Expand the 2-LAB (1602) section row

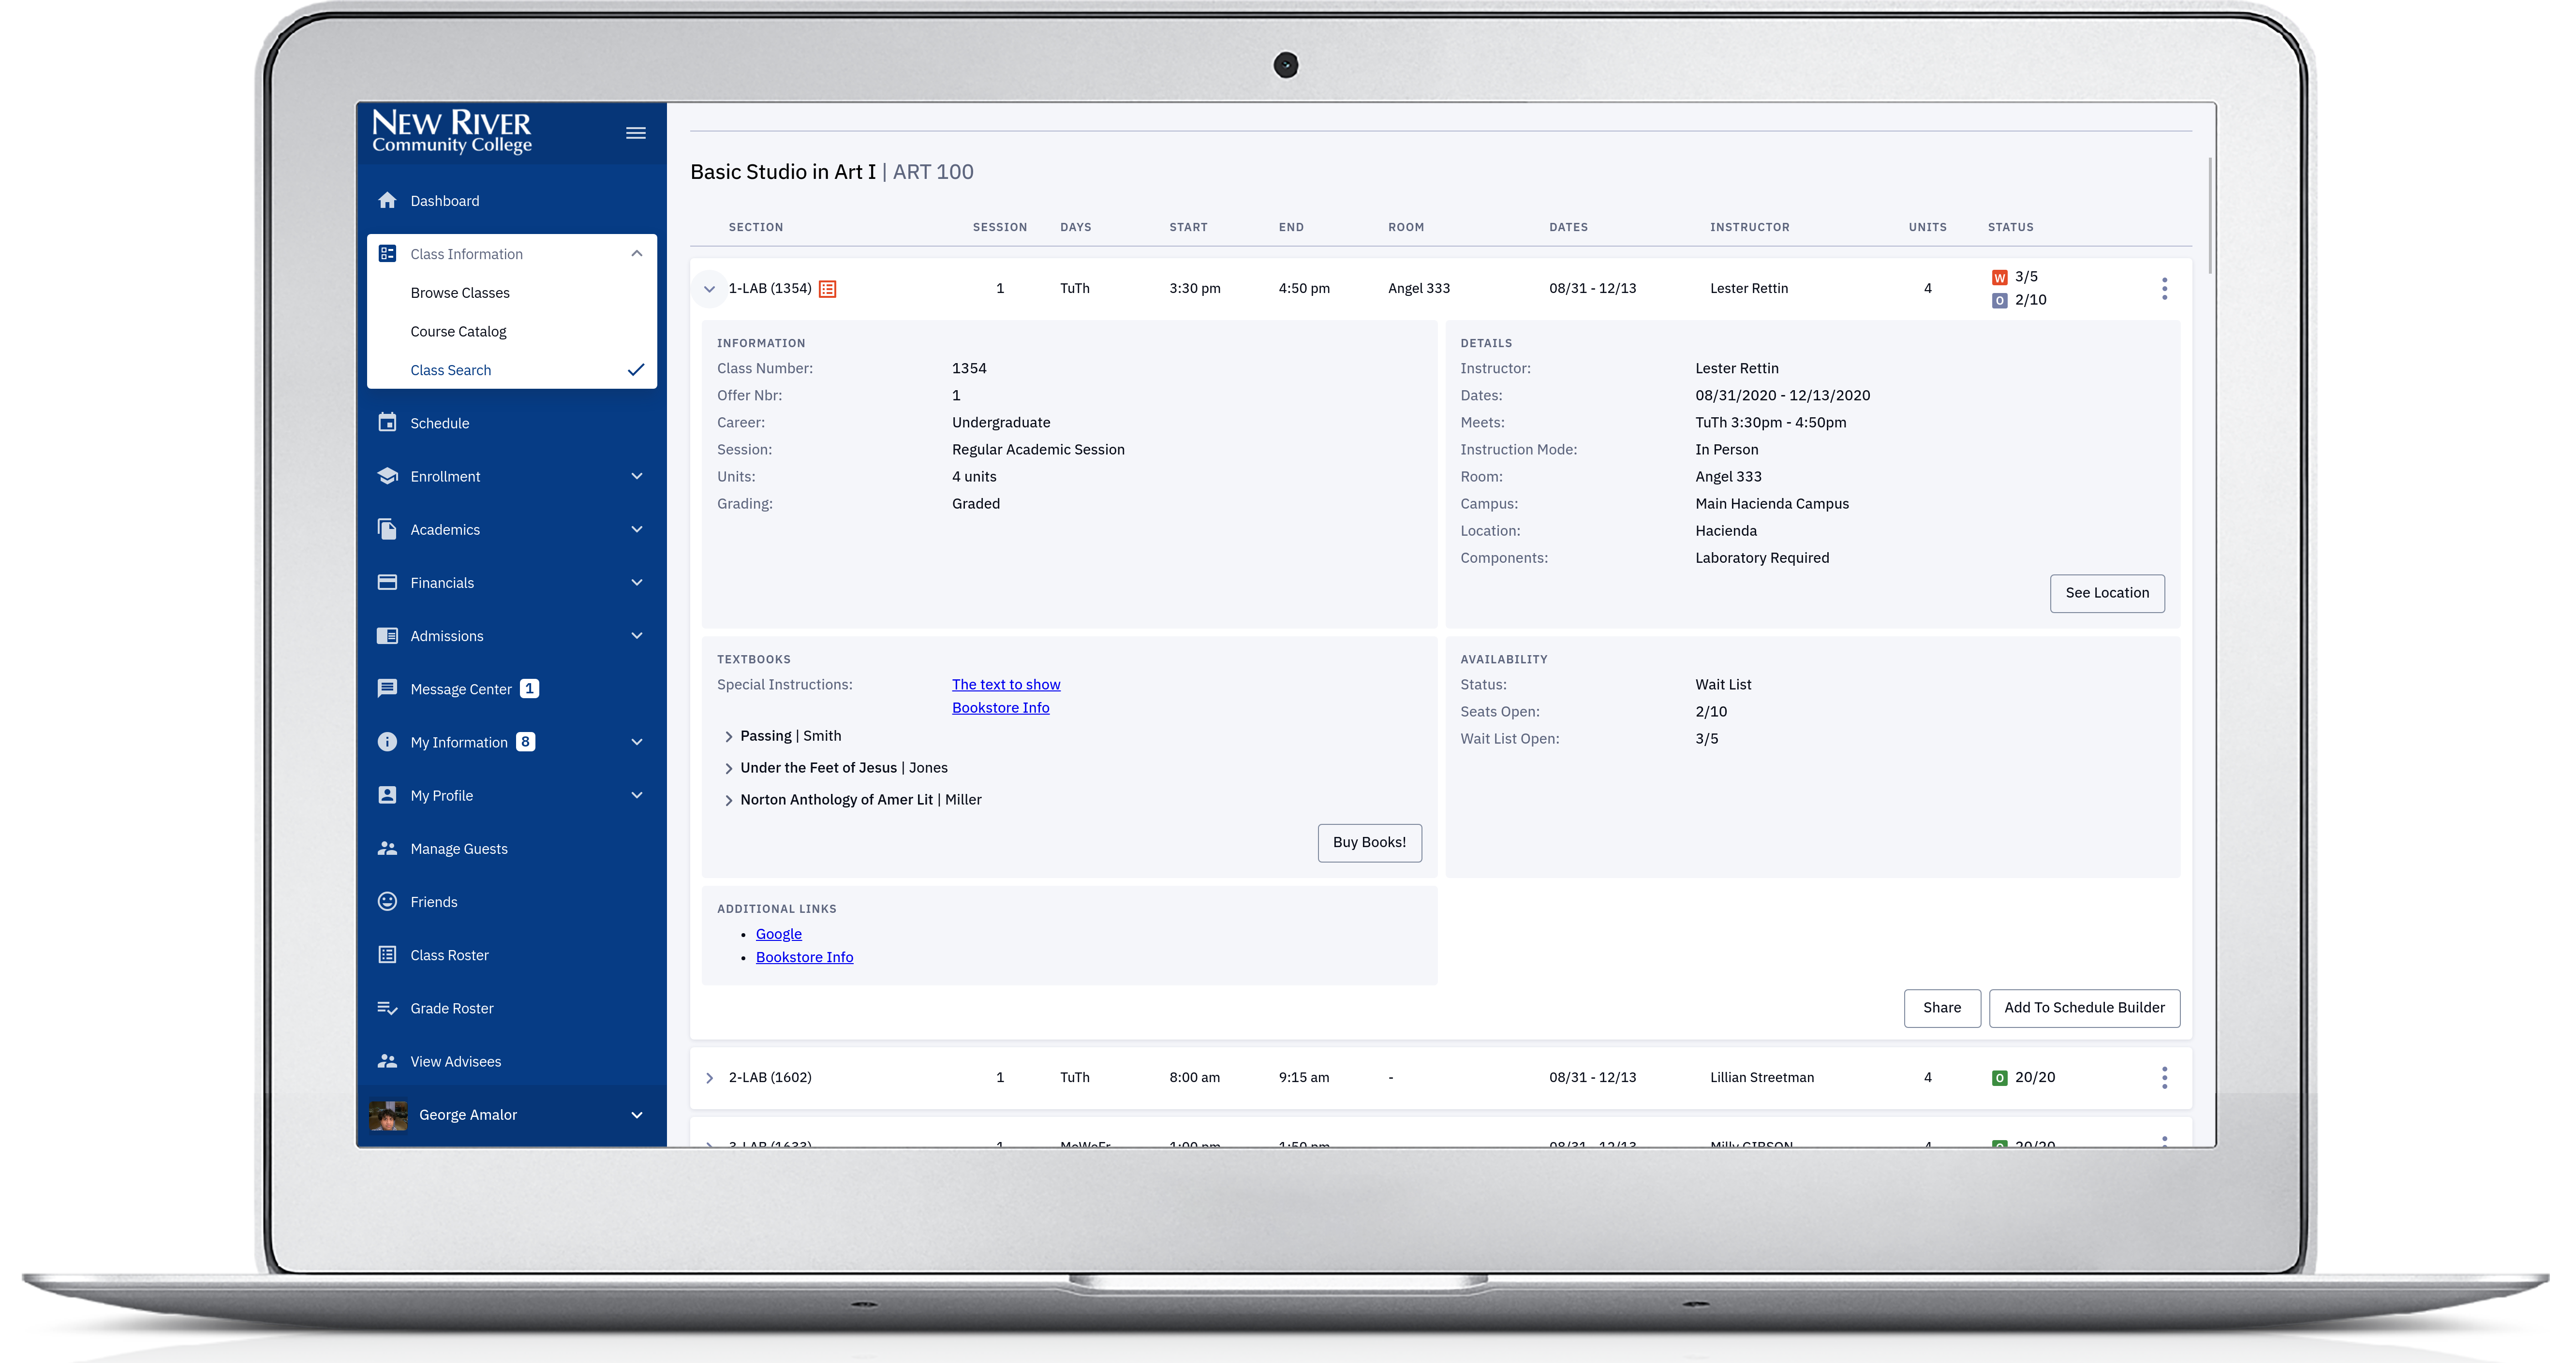tap(709, 1078)
